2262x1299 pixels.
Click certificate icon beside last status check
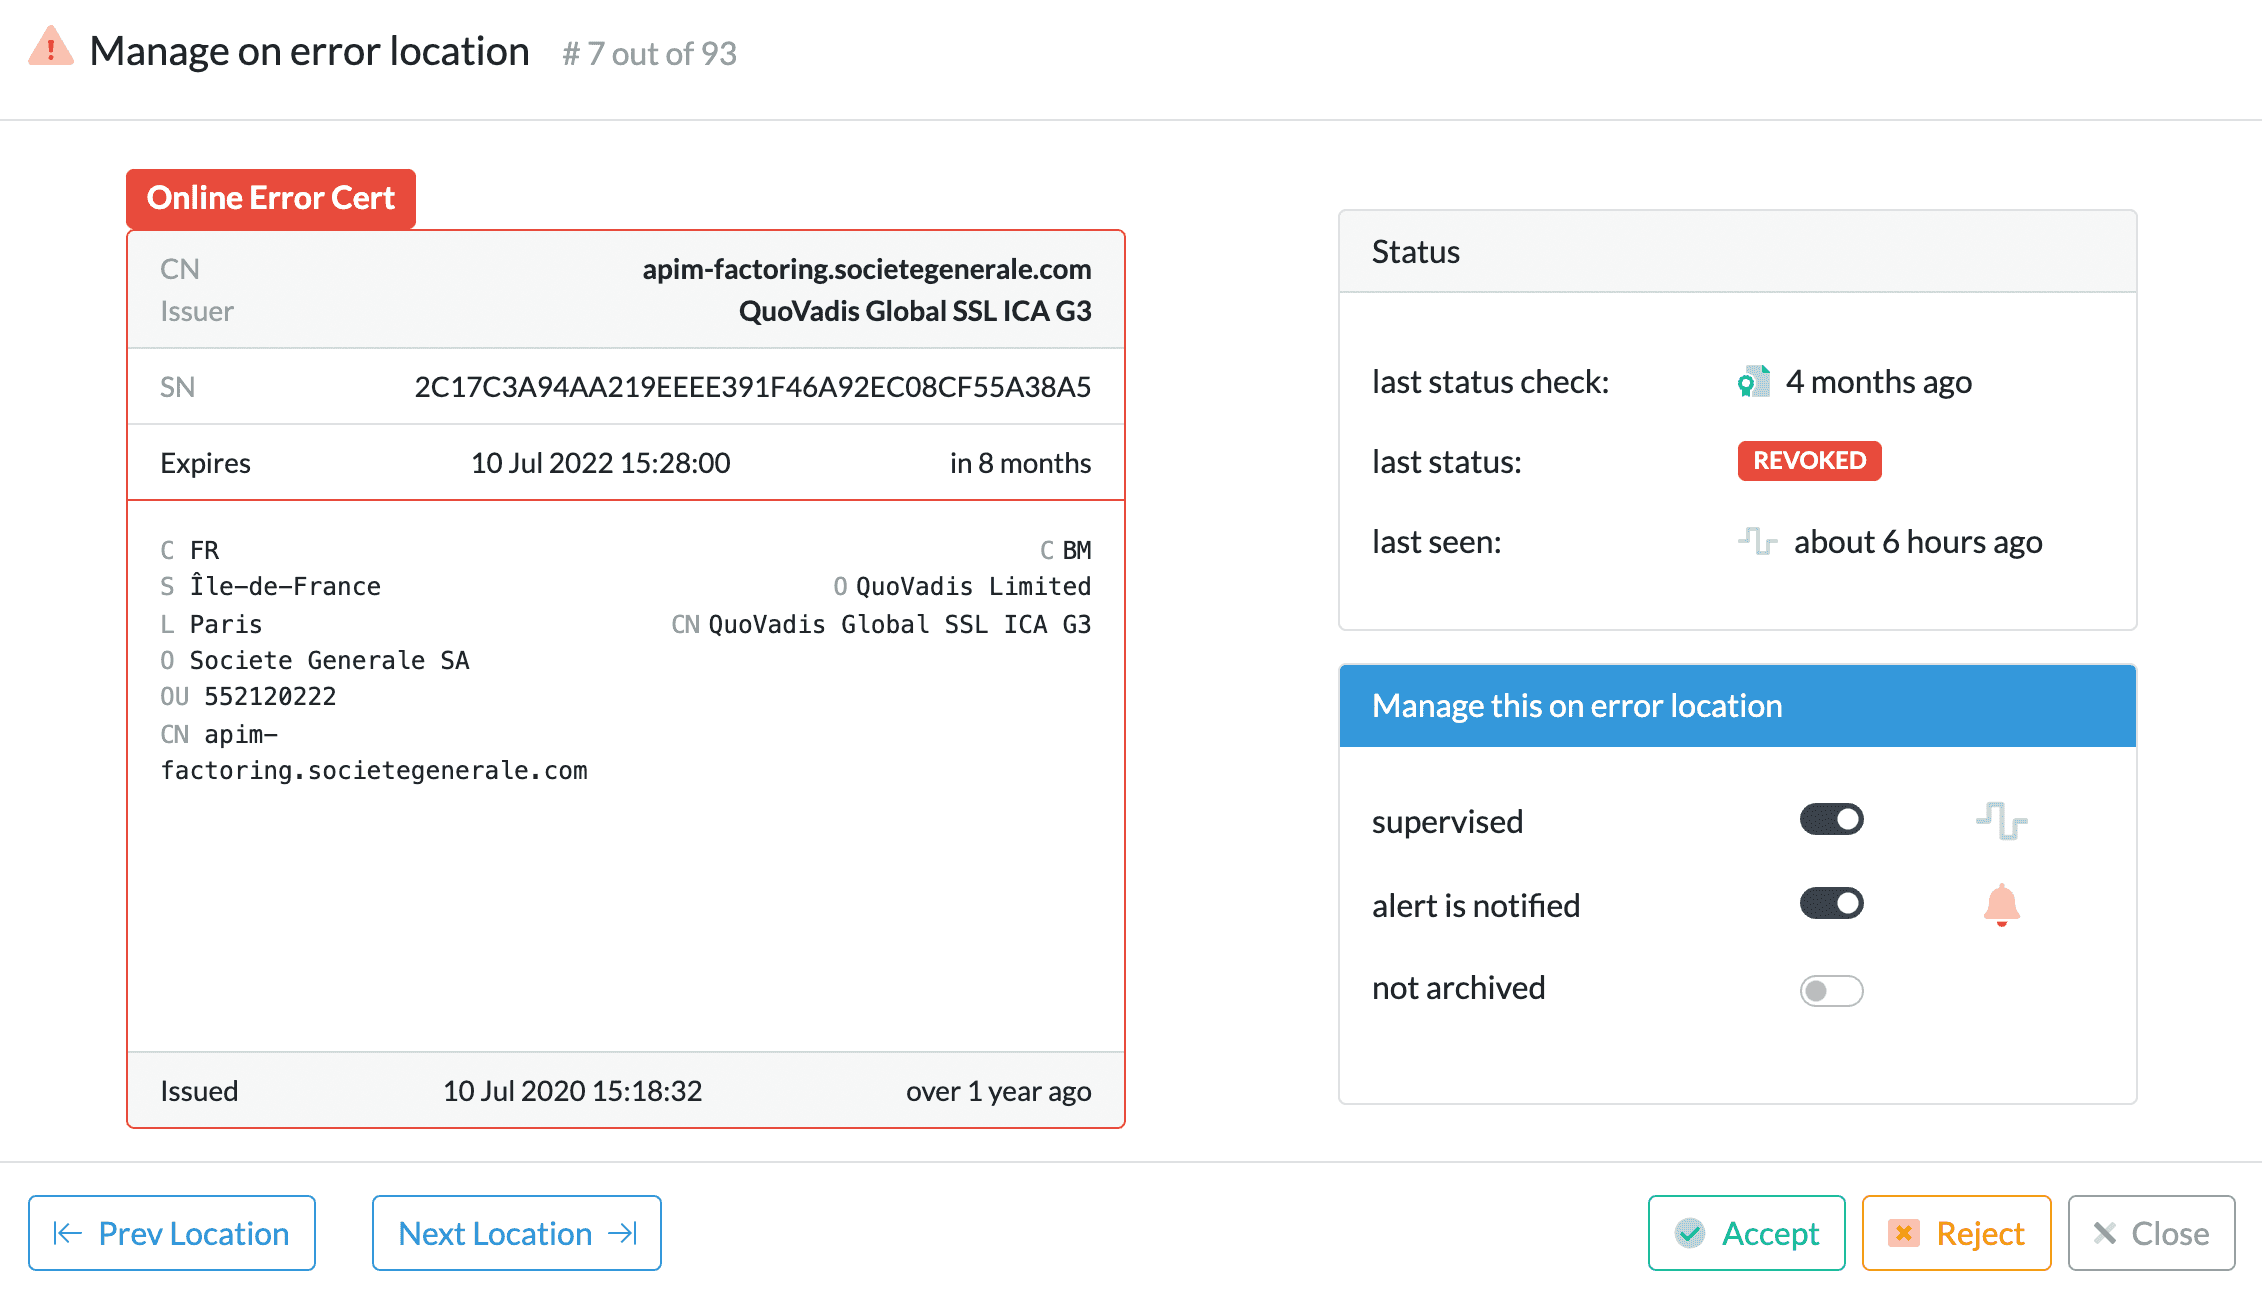click(1753, 382)
